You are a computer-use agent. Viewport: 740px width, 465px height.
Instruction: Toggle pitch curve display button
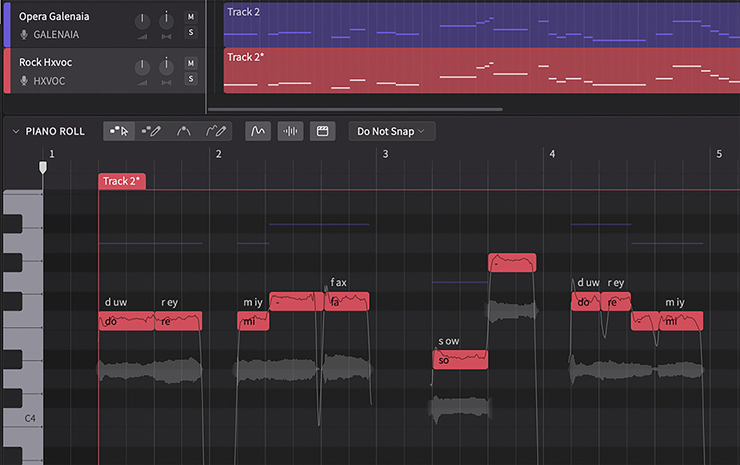258,131
